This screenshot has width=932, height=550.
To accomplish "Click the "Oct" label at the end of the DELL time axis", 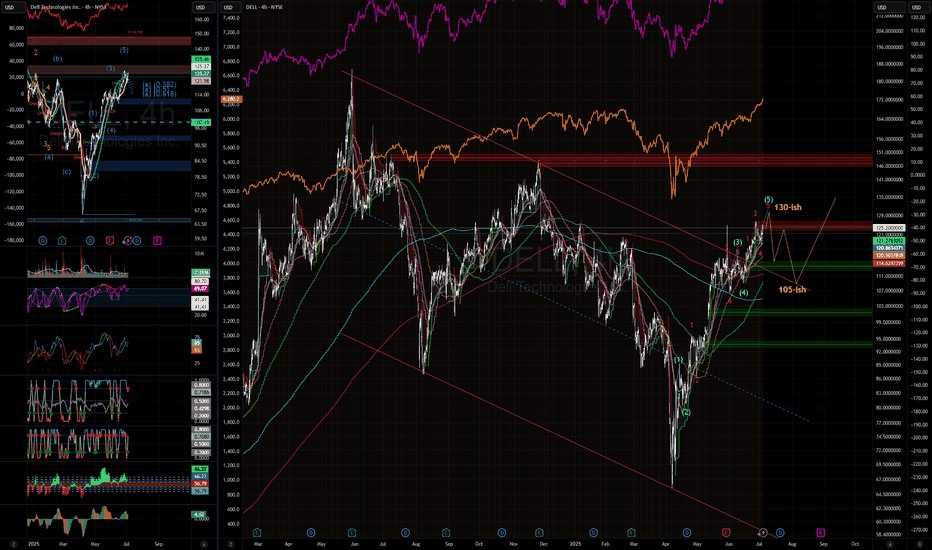I will [855, 543].
